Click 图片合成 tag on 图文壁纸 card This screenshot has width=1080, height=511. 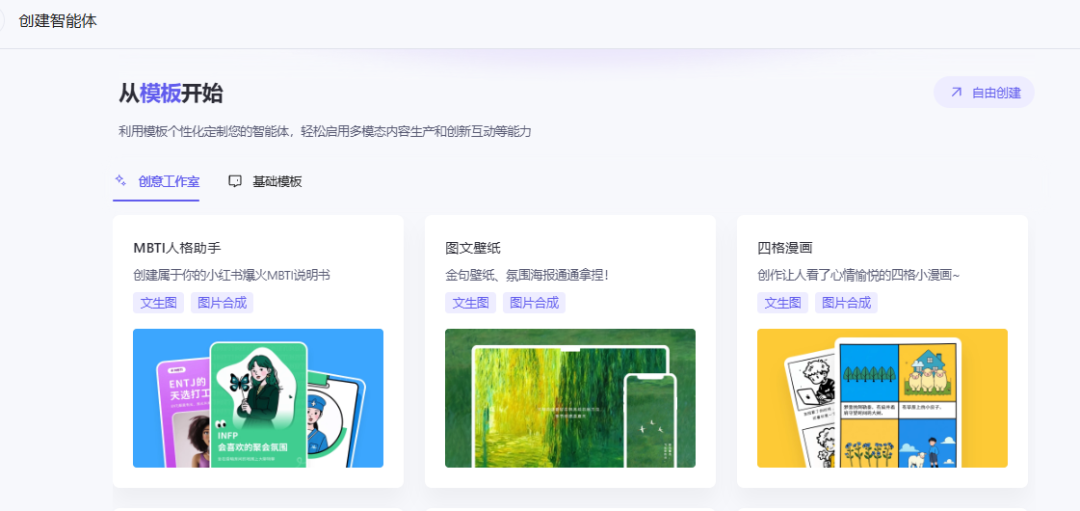(534, 302)
